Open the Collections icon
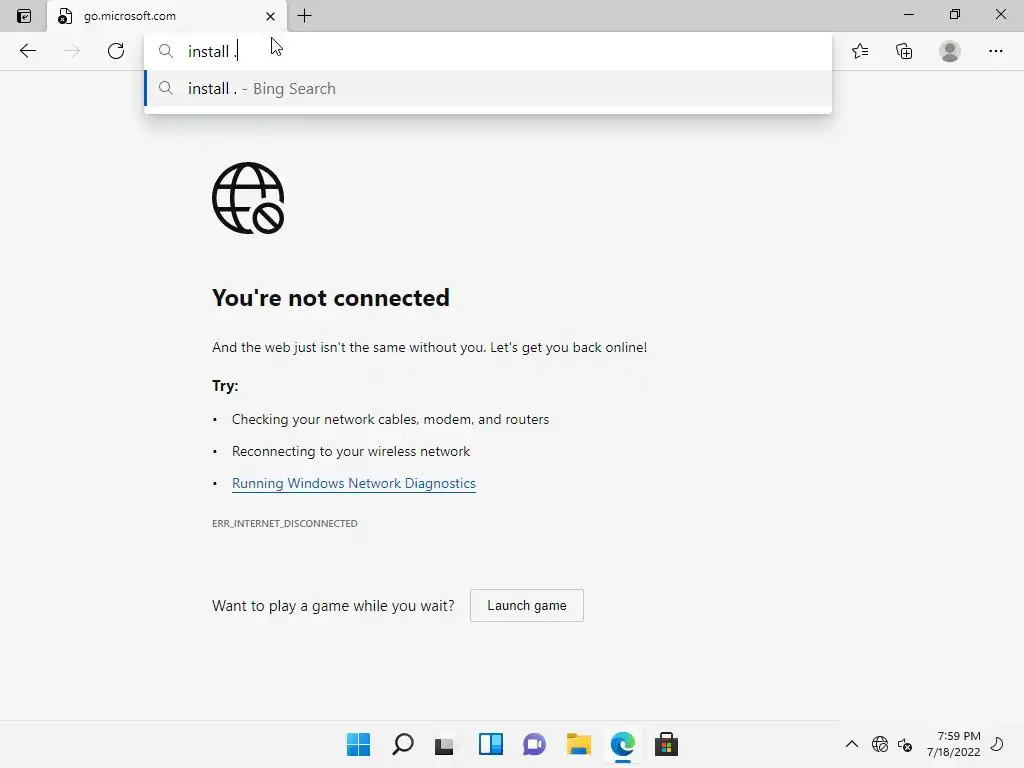 (904, 51)
